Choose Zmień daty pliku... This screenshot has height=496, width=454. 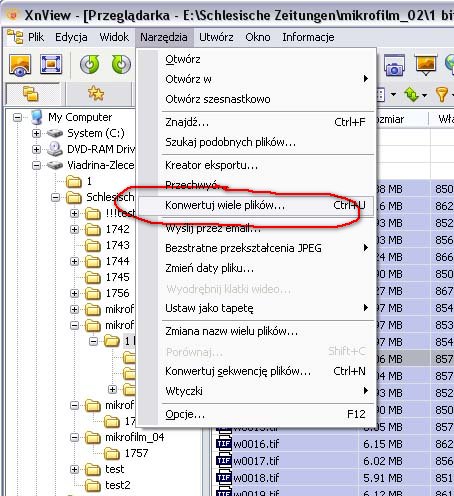(x=256, y=268)
